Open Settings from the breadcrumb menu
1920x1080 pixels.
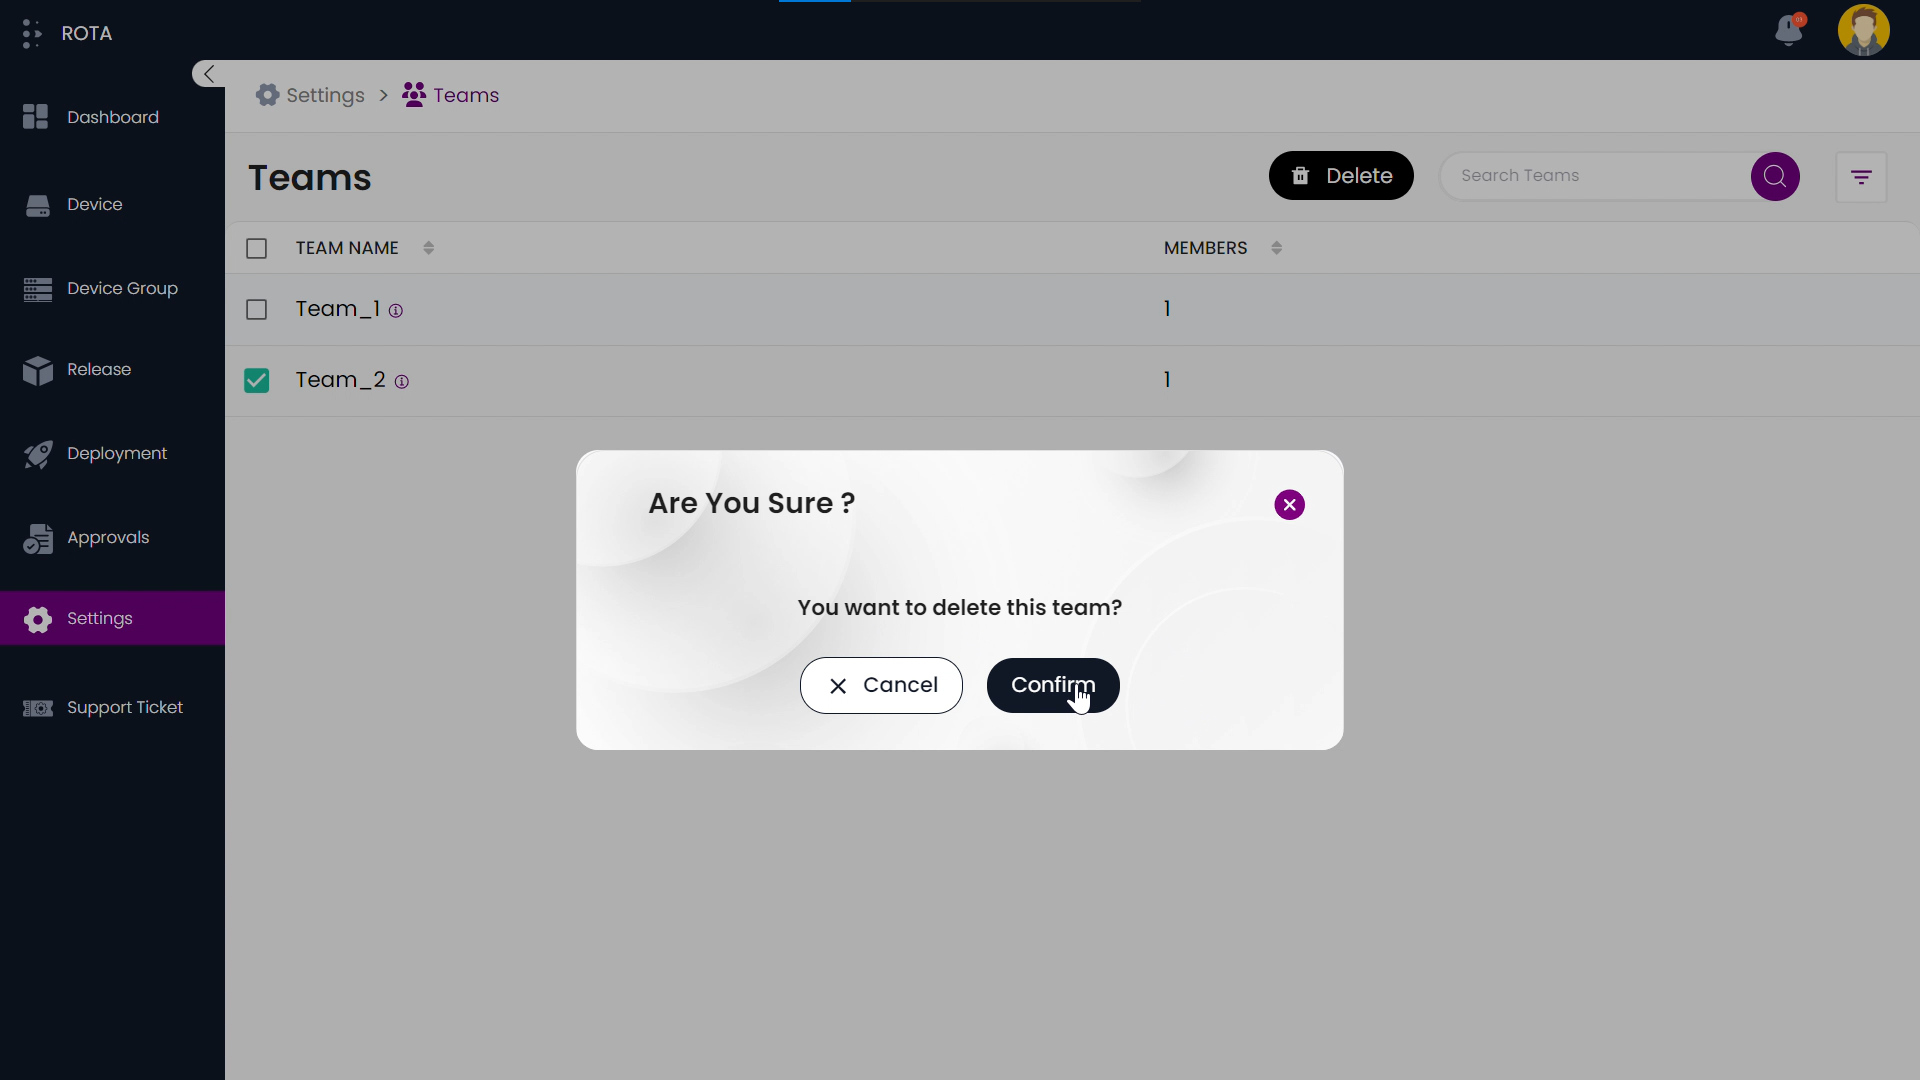[x=324, y=95]
